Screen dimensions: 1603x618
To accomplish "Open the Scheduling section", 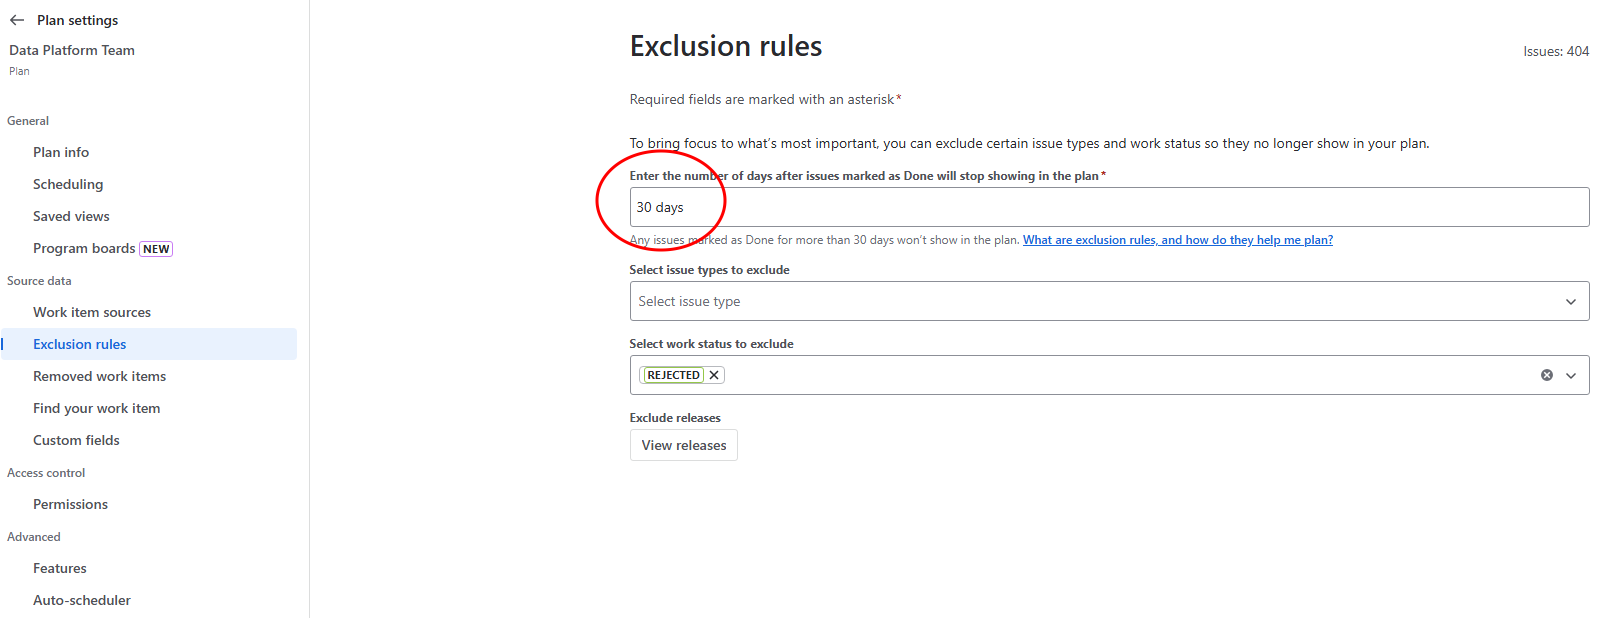I will pos(68,183).
